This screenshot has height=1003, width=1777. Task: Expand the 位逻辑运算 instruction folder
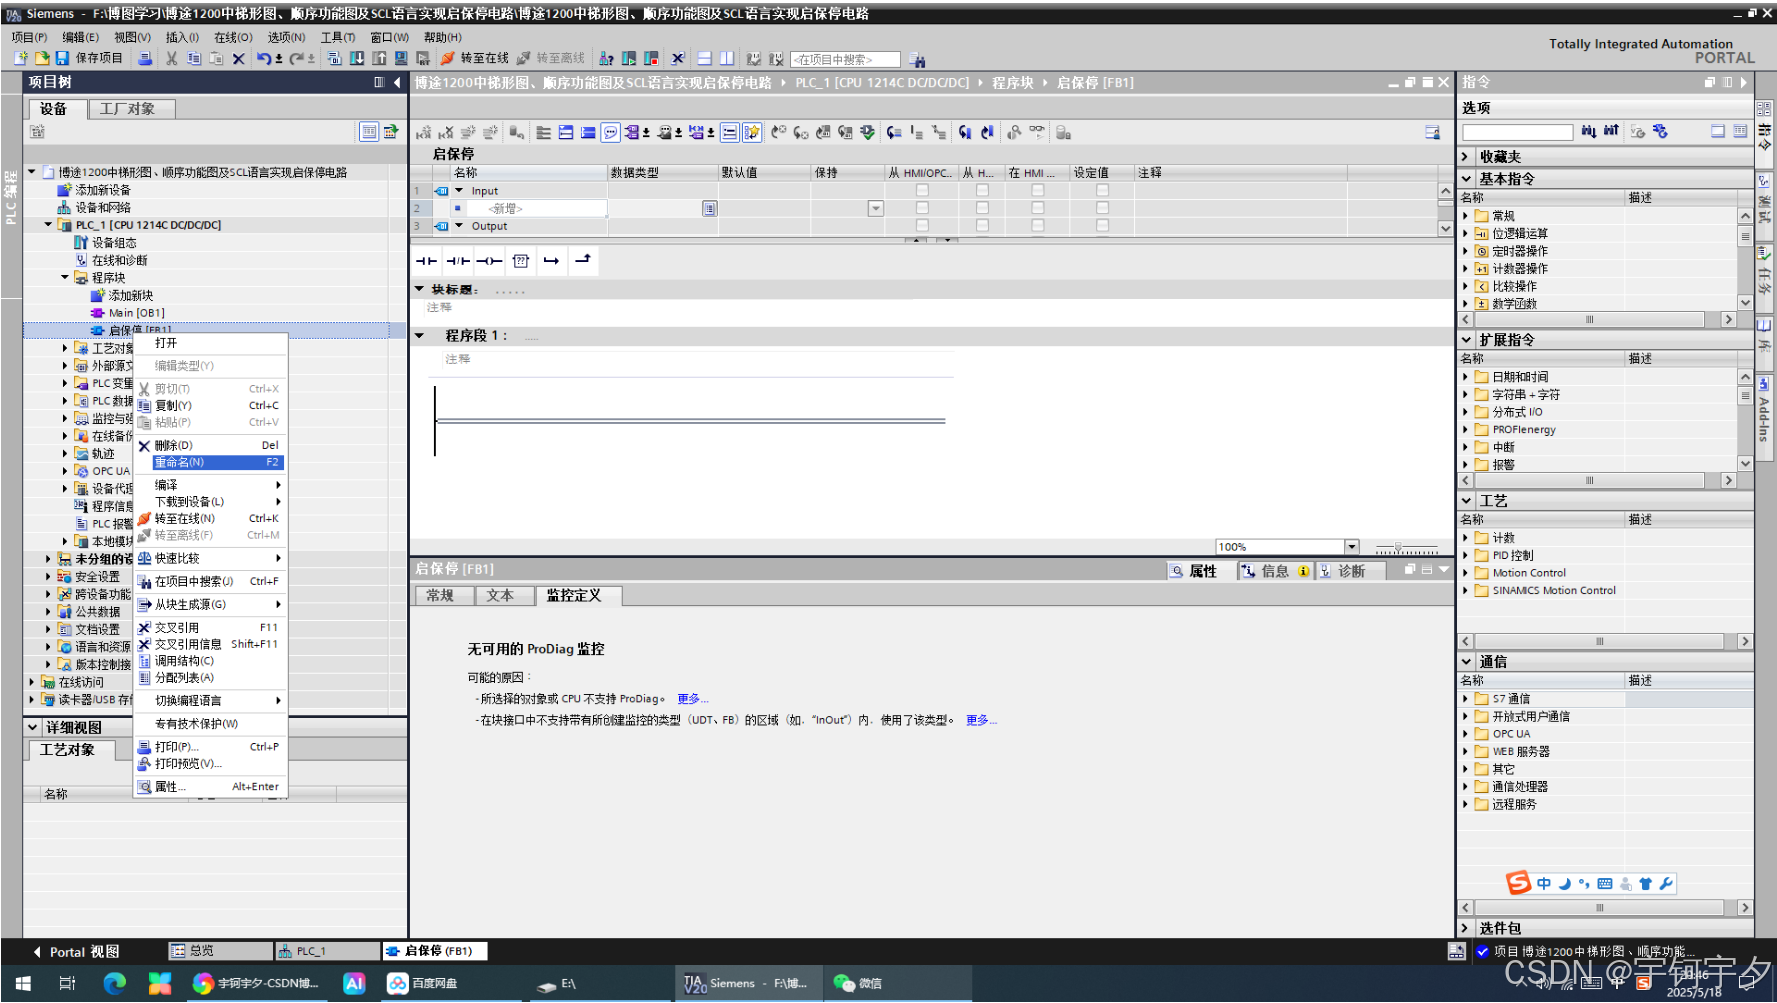tap(1466, 234)
